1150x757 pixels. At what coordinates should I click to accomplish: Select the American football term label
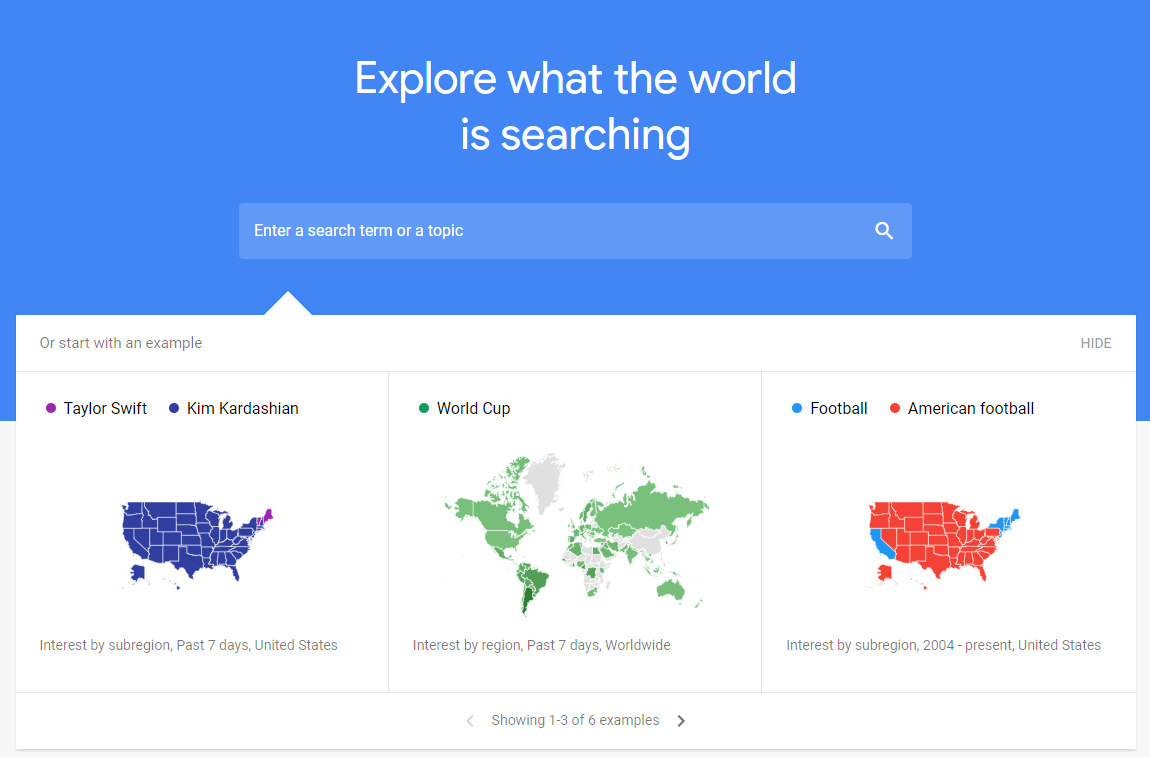[971, 409]
